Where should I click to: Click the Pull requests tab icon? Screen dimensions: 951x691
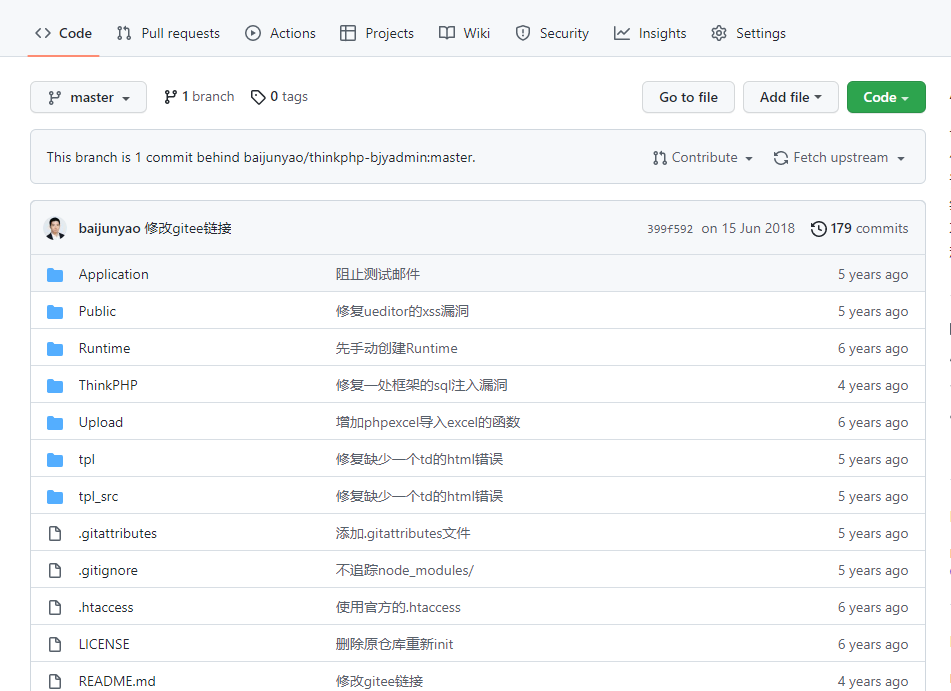pos(124,33)
